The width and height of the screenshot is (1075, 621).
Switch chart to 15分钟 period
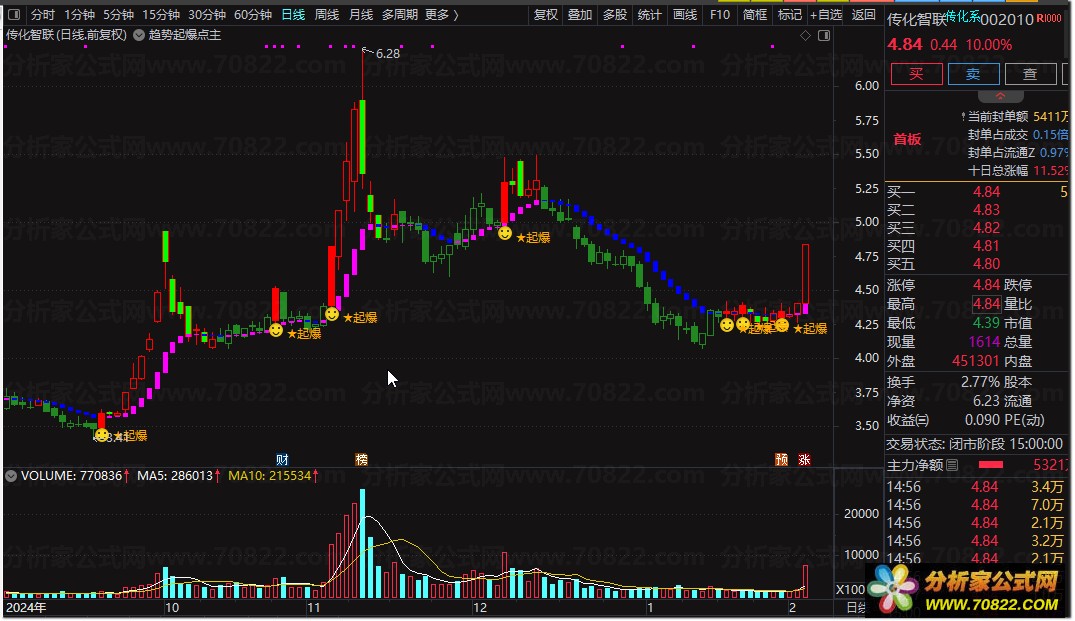161,14
